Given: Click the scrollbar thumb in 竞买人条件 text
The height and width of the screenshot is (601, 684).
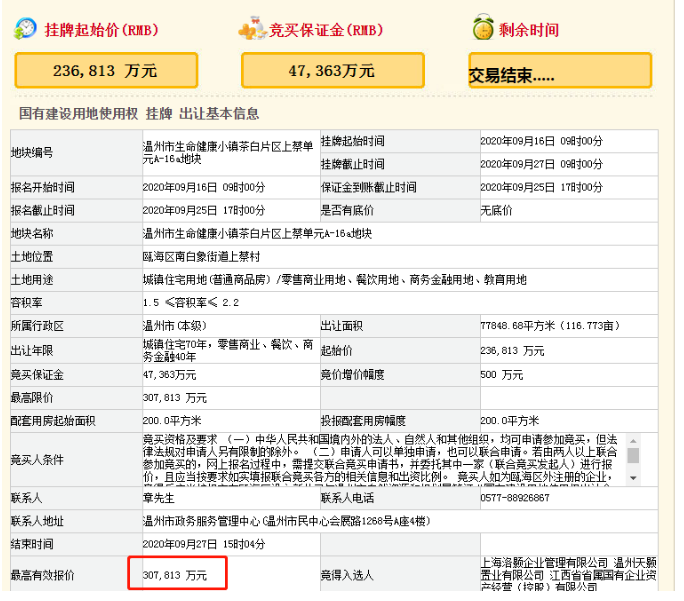Looking at the screenshot, I should click(633, 455).
